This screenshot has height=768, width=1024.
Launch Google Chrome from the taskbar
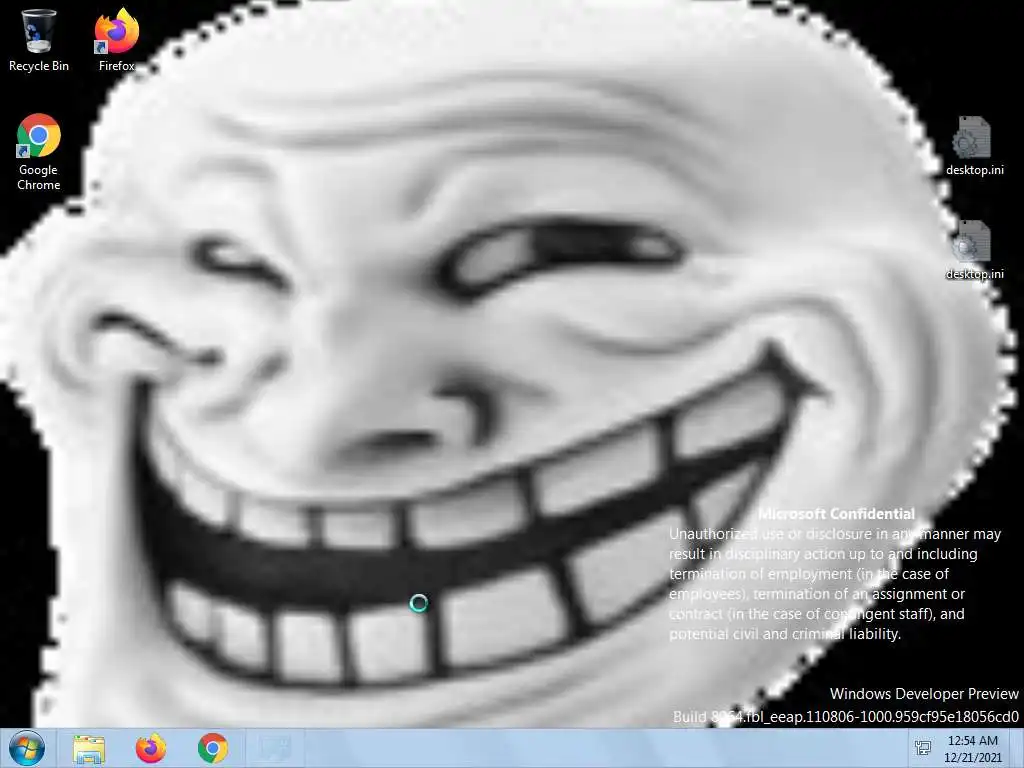212,748
